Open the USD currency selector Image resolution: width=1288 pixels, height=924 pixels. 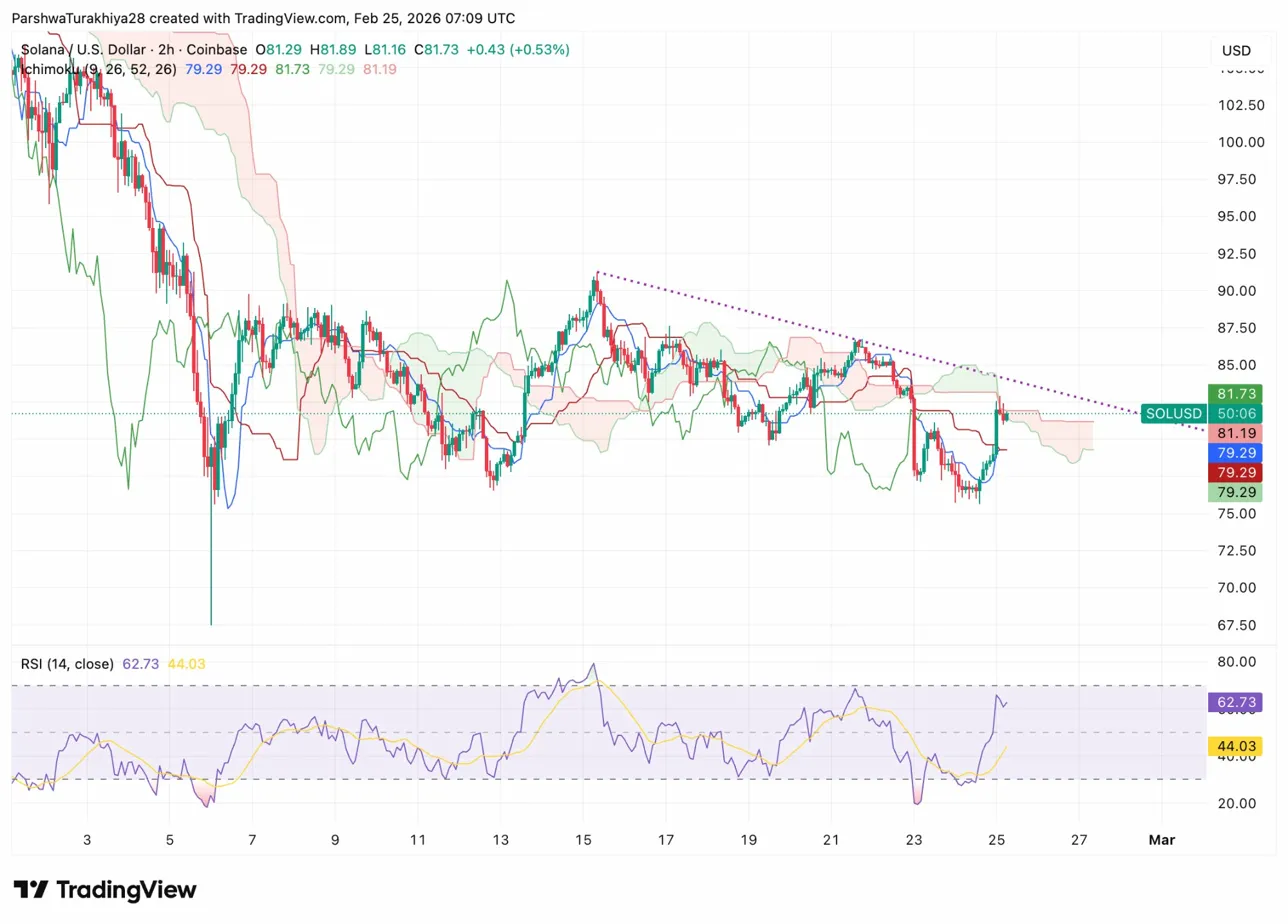coord(1236,51)
